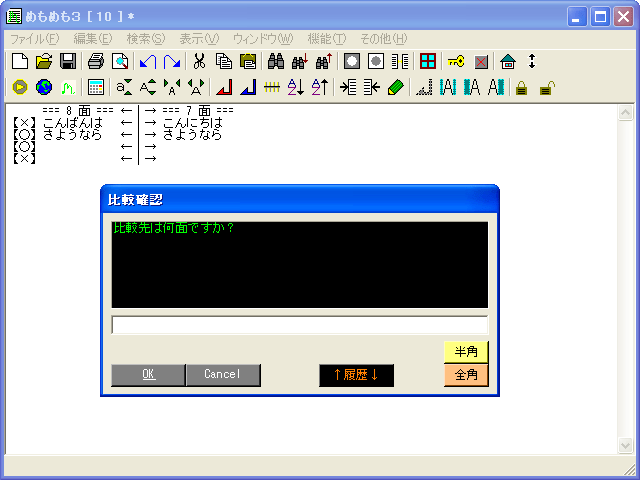
Task: Click the green waveform icon
Action: 68,87
